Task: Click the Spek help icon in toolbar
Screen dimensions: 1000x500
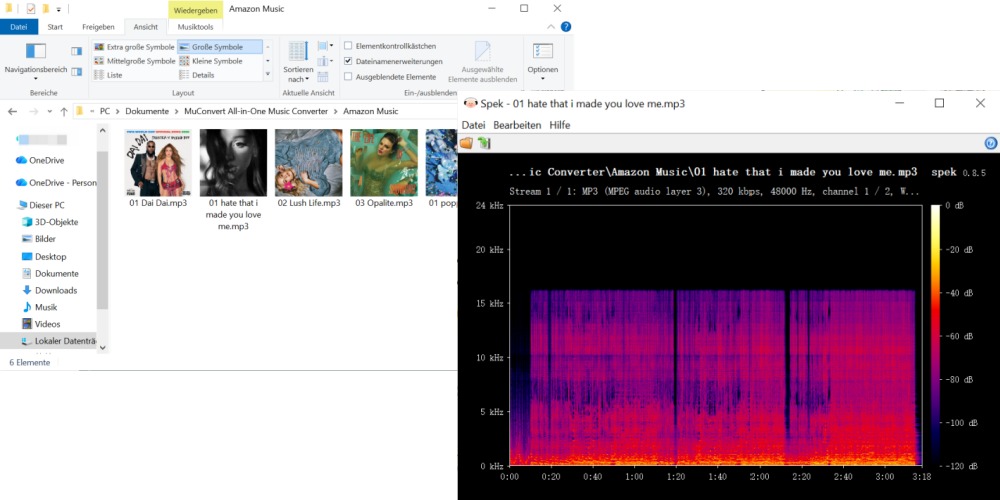Action: coord(990,143)
